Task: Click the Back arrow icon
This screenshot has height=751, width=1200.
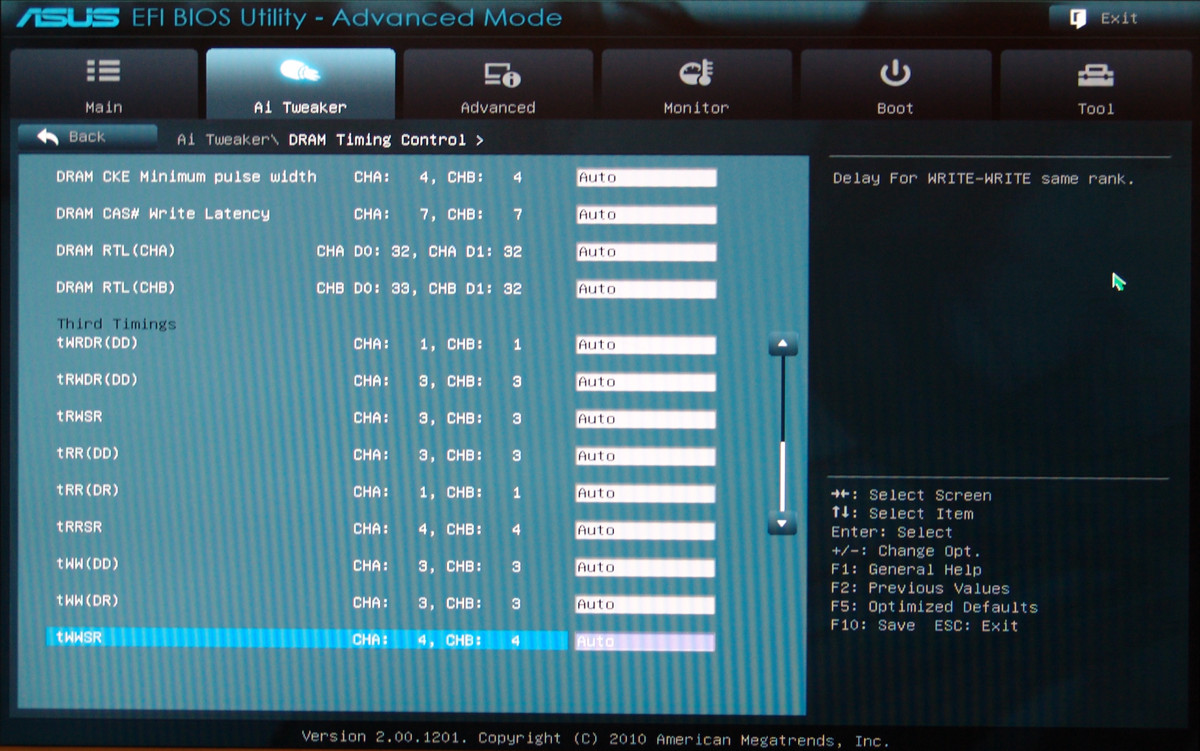Action: click(x=48, y=137)
